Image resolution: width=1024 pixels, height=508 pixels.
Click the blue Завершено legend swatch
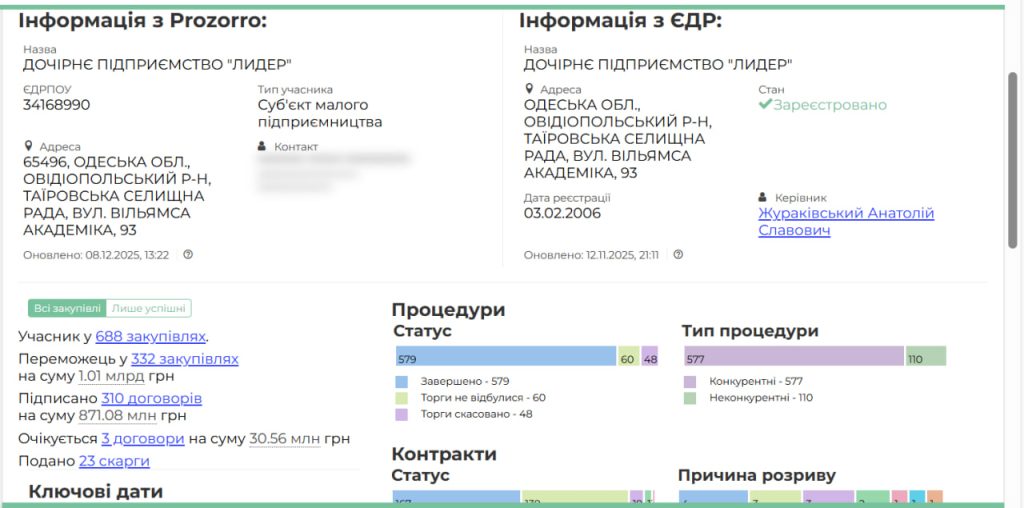pos(402,381)
